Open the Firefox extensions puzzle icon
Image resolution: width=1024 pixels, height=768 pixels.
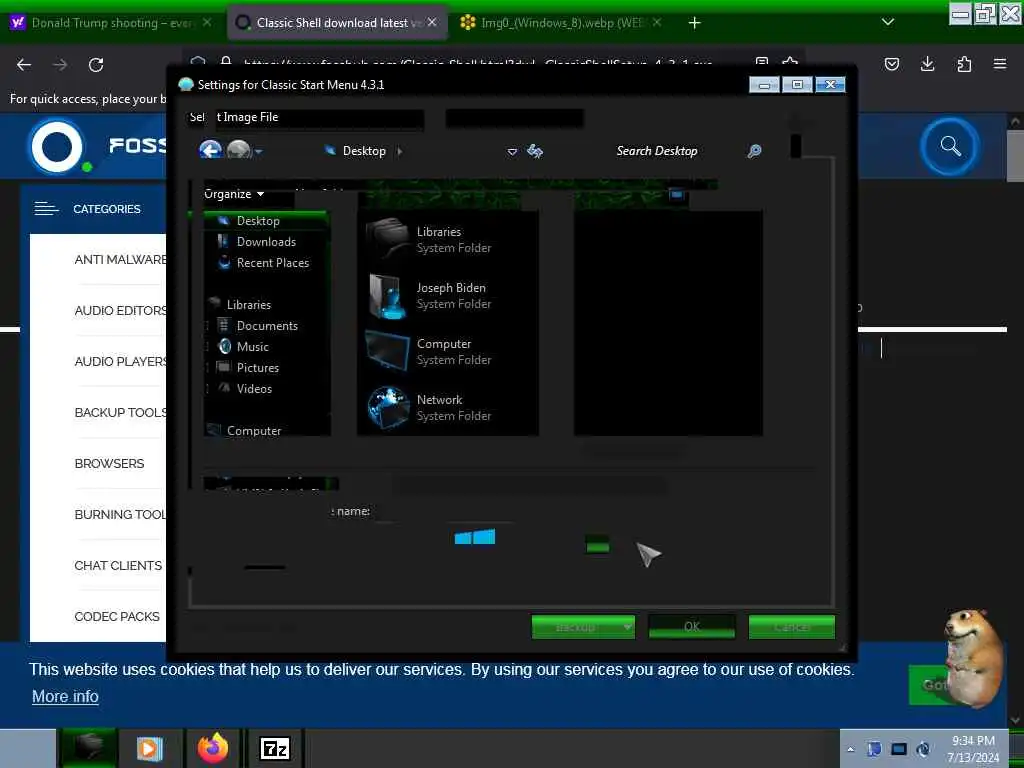pos(964,64)
